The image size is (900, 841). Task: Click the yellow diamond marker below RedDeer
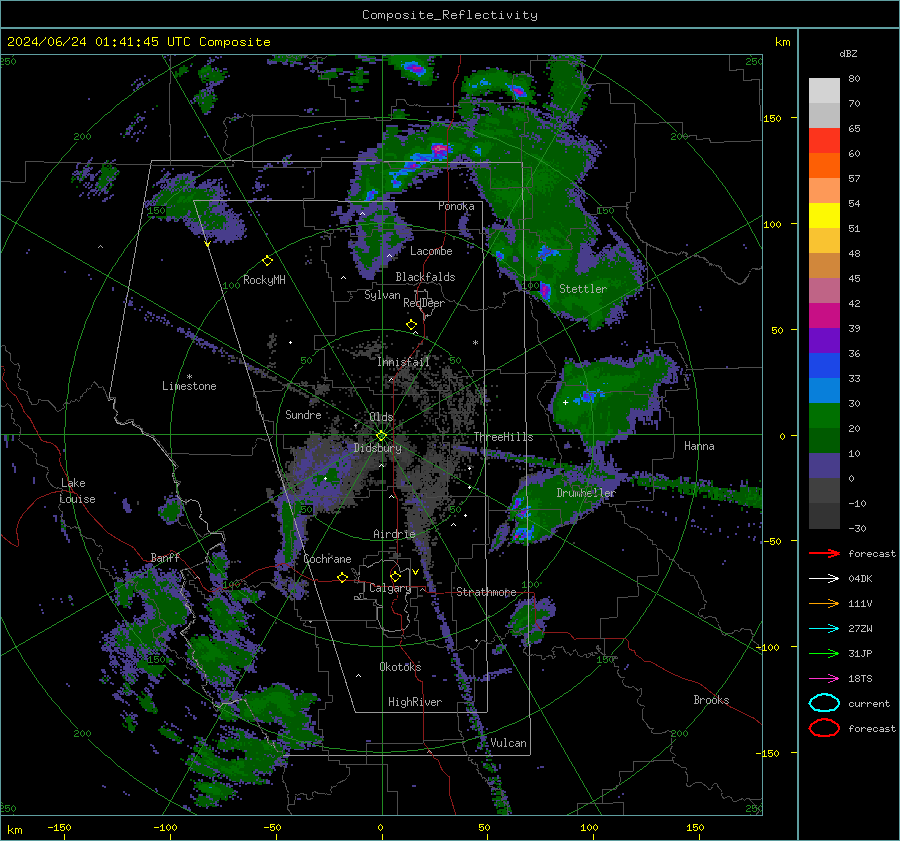coord(411,325)
